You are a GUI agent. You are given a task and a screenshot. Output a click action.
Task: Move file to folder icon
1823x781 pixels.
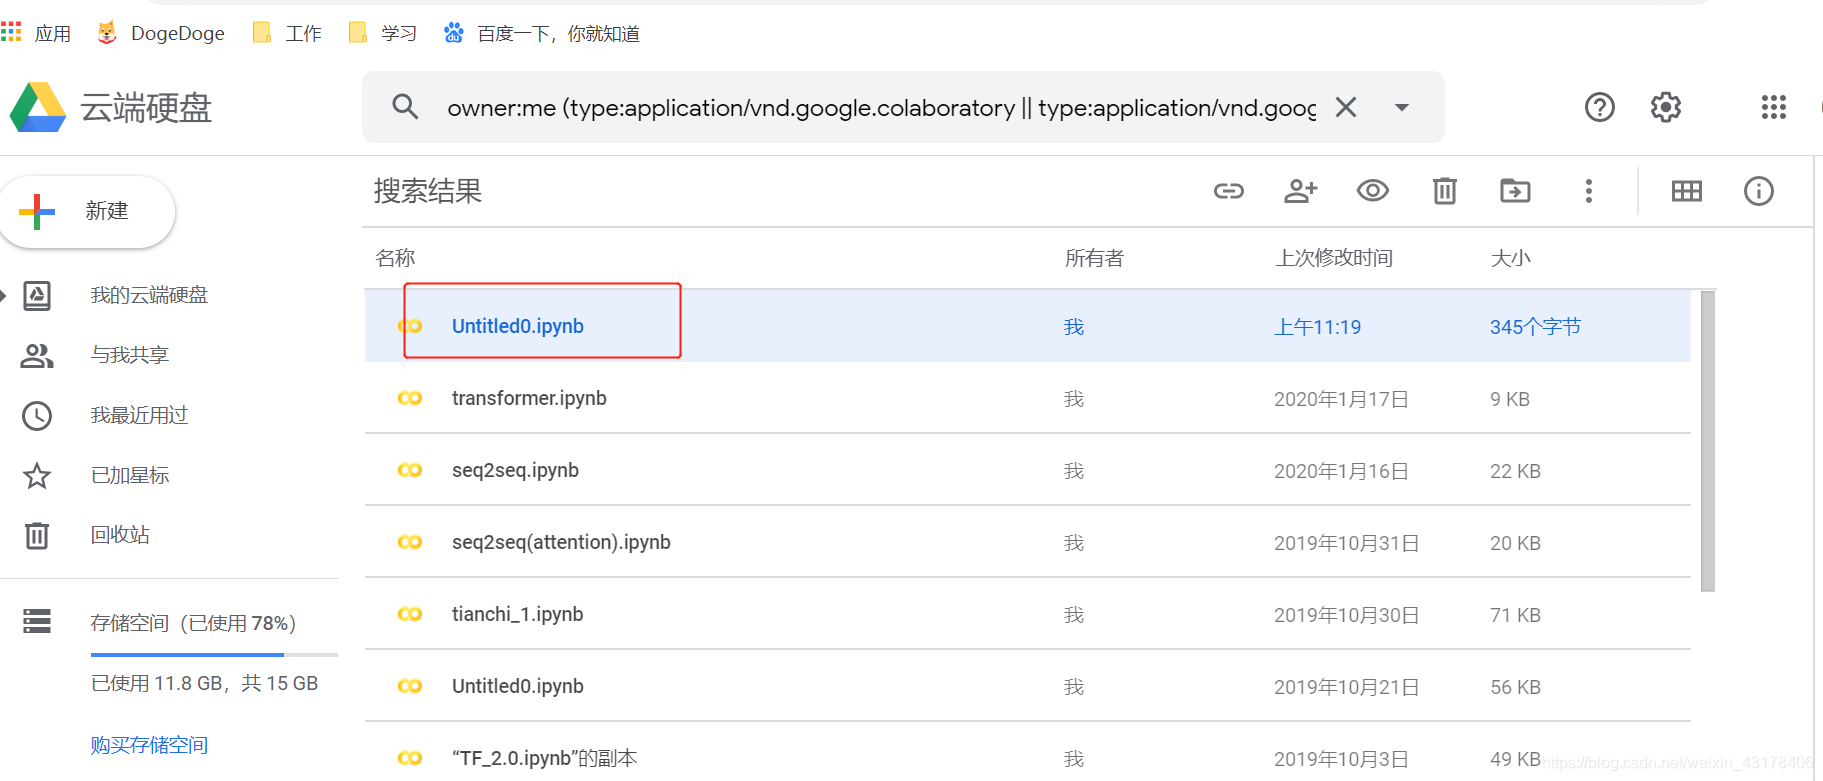click(1516, 190)
